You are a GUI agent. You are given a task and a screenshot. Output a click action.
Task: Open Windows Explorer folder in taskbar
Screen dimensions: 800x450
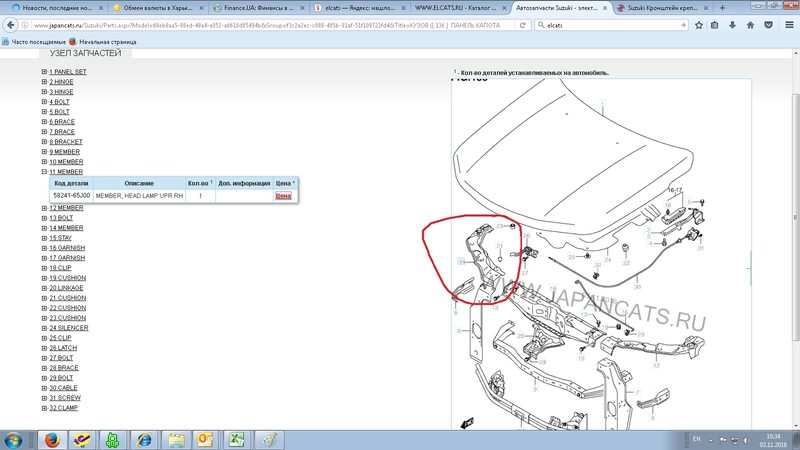pos(176,440)
